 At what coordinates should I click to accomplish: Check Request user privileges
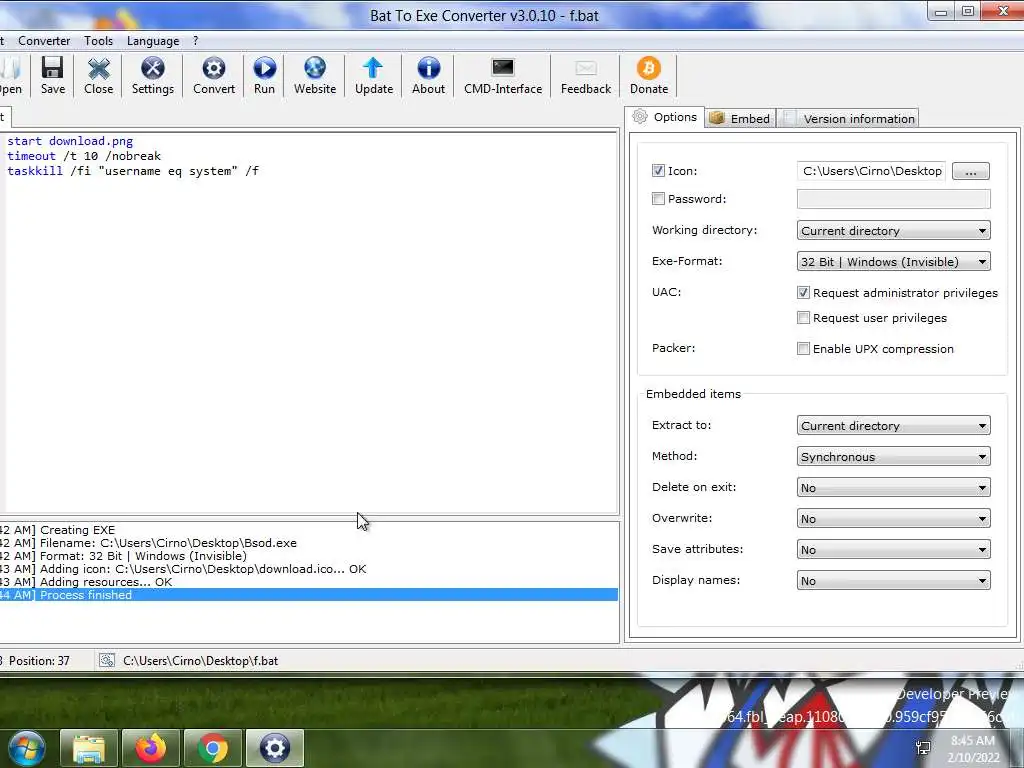pyautogui.click(x=803, y=318)
